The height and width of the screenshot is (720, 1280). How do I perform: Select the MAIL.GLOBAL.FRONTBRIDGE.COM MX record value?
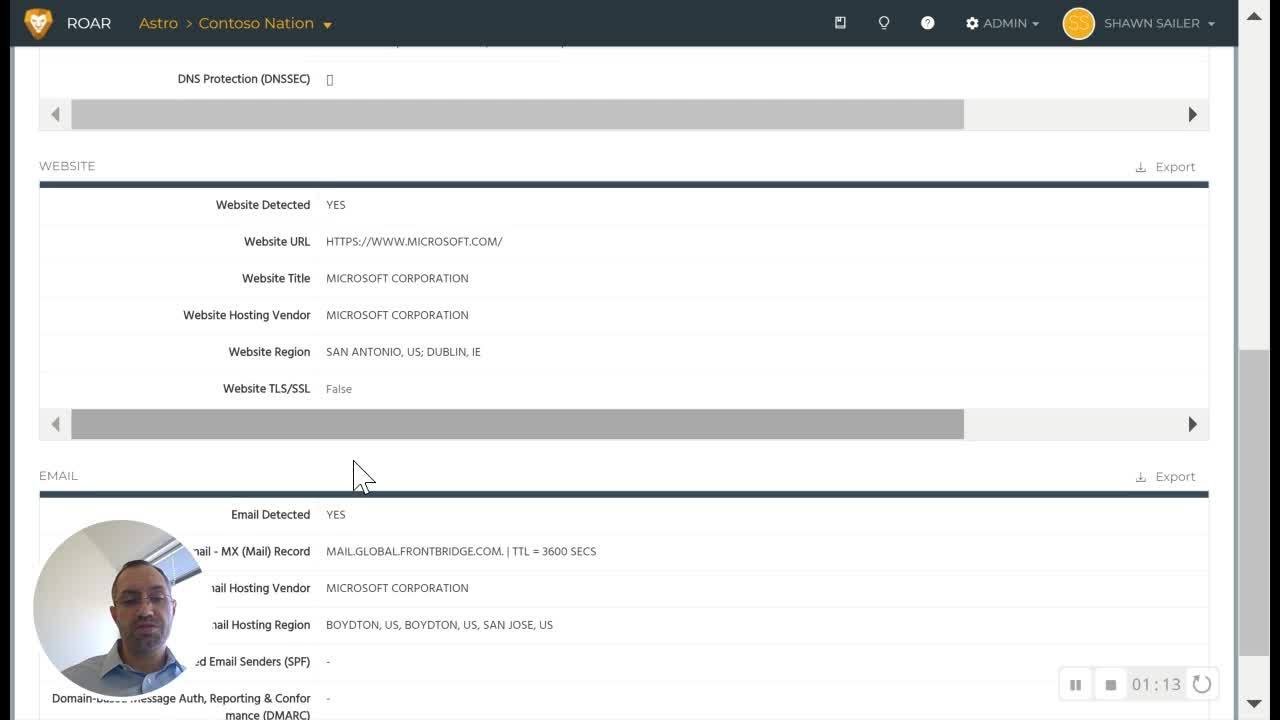click(461, 552)
